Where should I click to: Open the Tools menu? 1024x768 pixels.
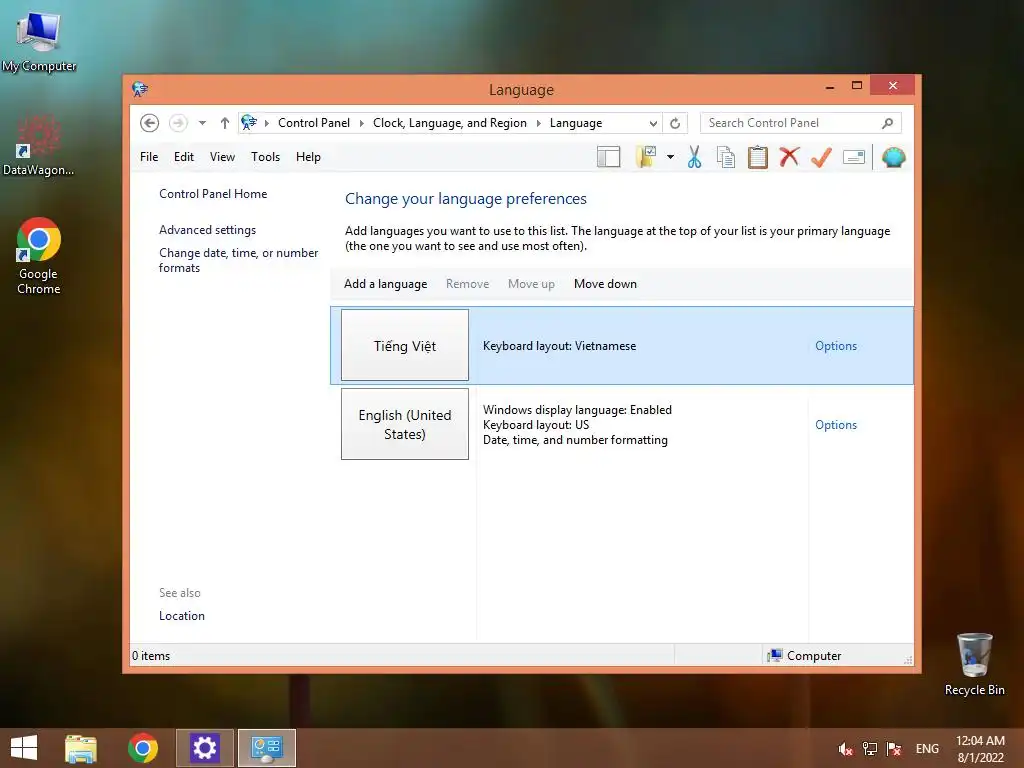pyautogui.click(x=265, y=157)
